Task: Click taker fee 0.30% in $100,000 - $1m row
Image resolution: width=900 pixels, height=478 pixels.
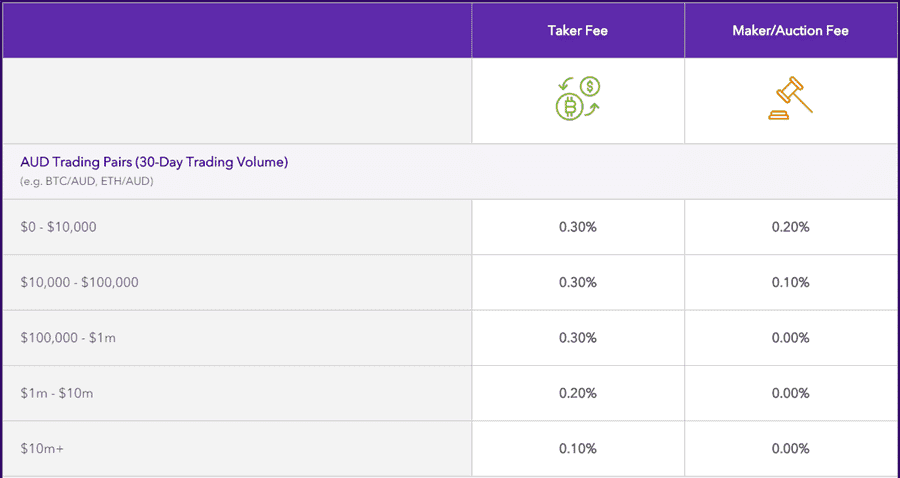Action: 577,338
